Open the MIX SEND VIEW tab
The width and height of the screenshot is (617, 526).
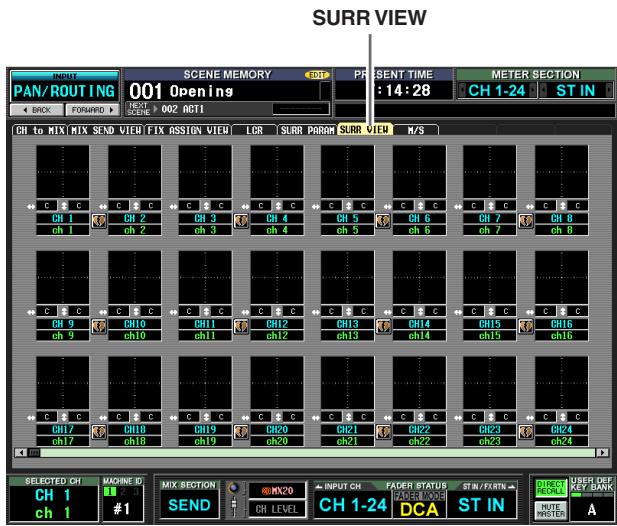click(x=106, y=130)
